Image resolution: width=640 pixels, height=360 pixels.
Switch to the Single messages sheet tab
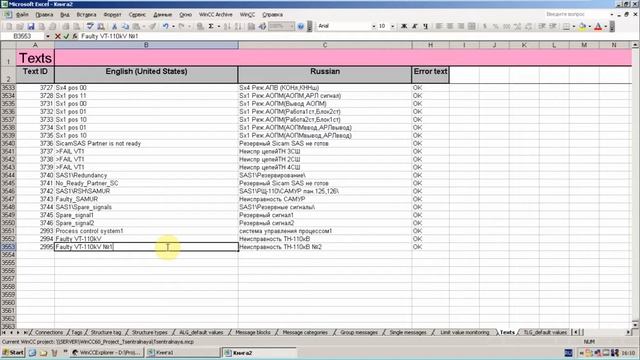coord(408,332)
